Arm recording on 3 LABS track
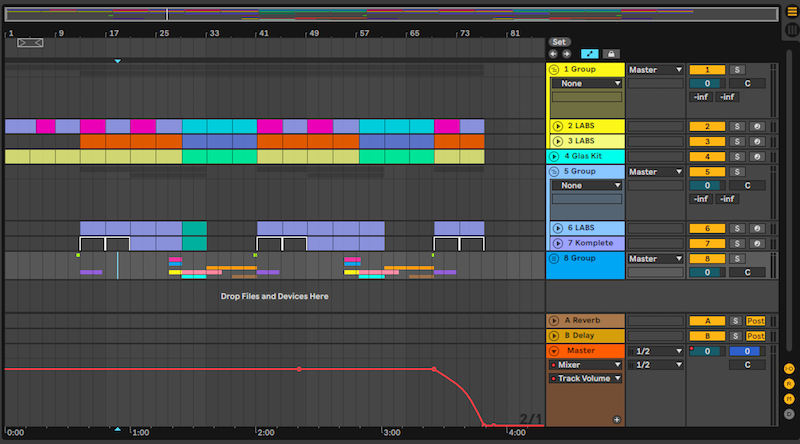Screen dimensions: 800x444 coord(757,141)
